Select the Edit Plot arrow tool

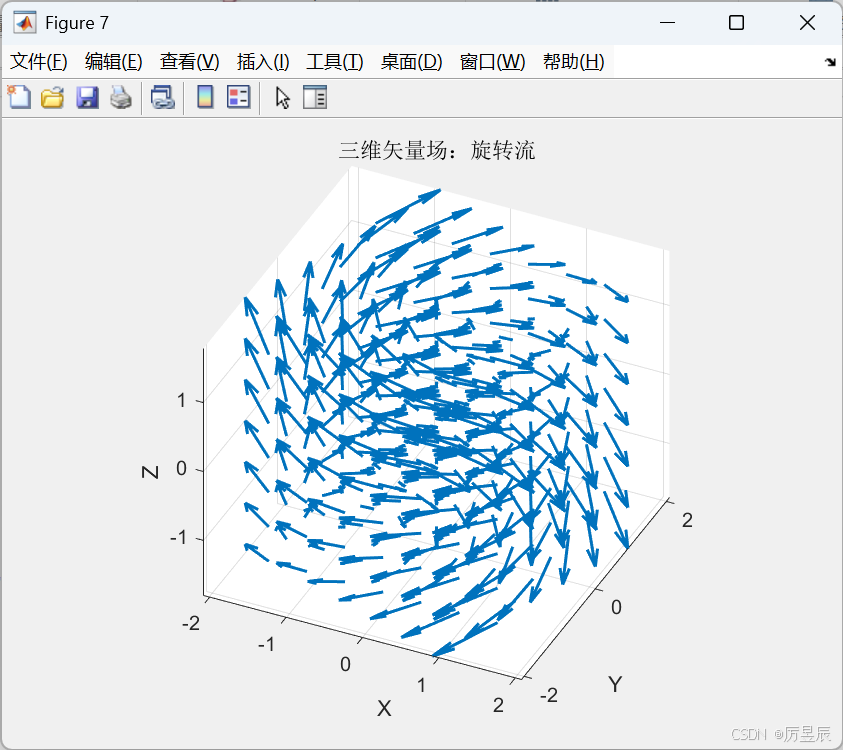(x=282, y=98)
